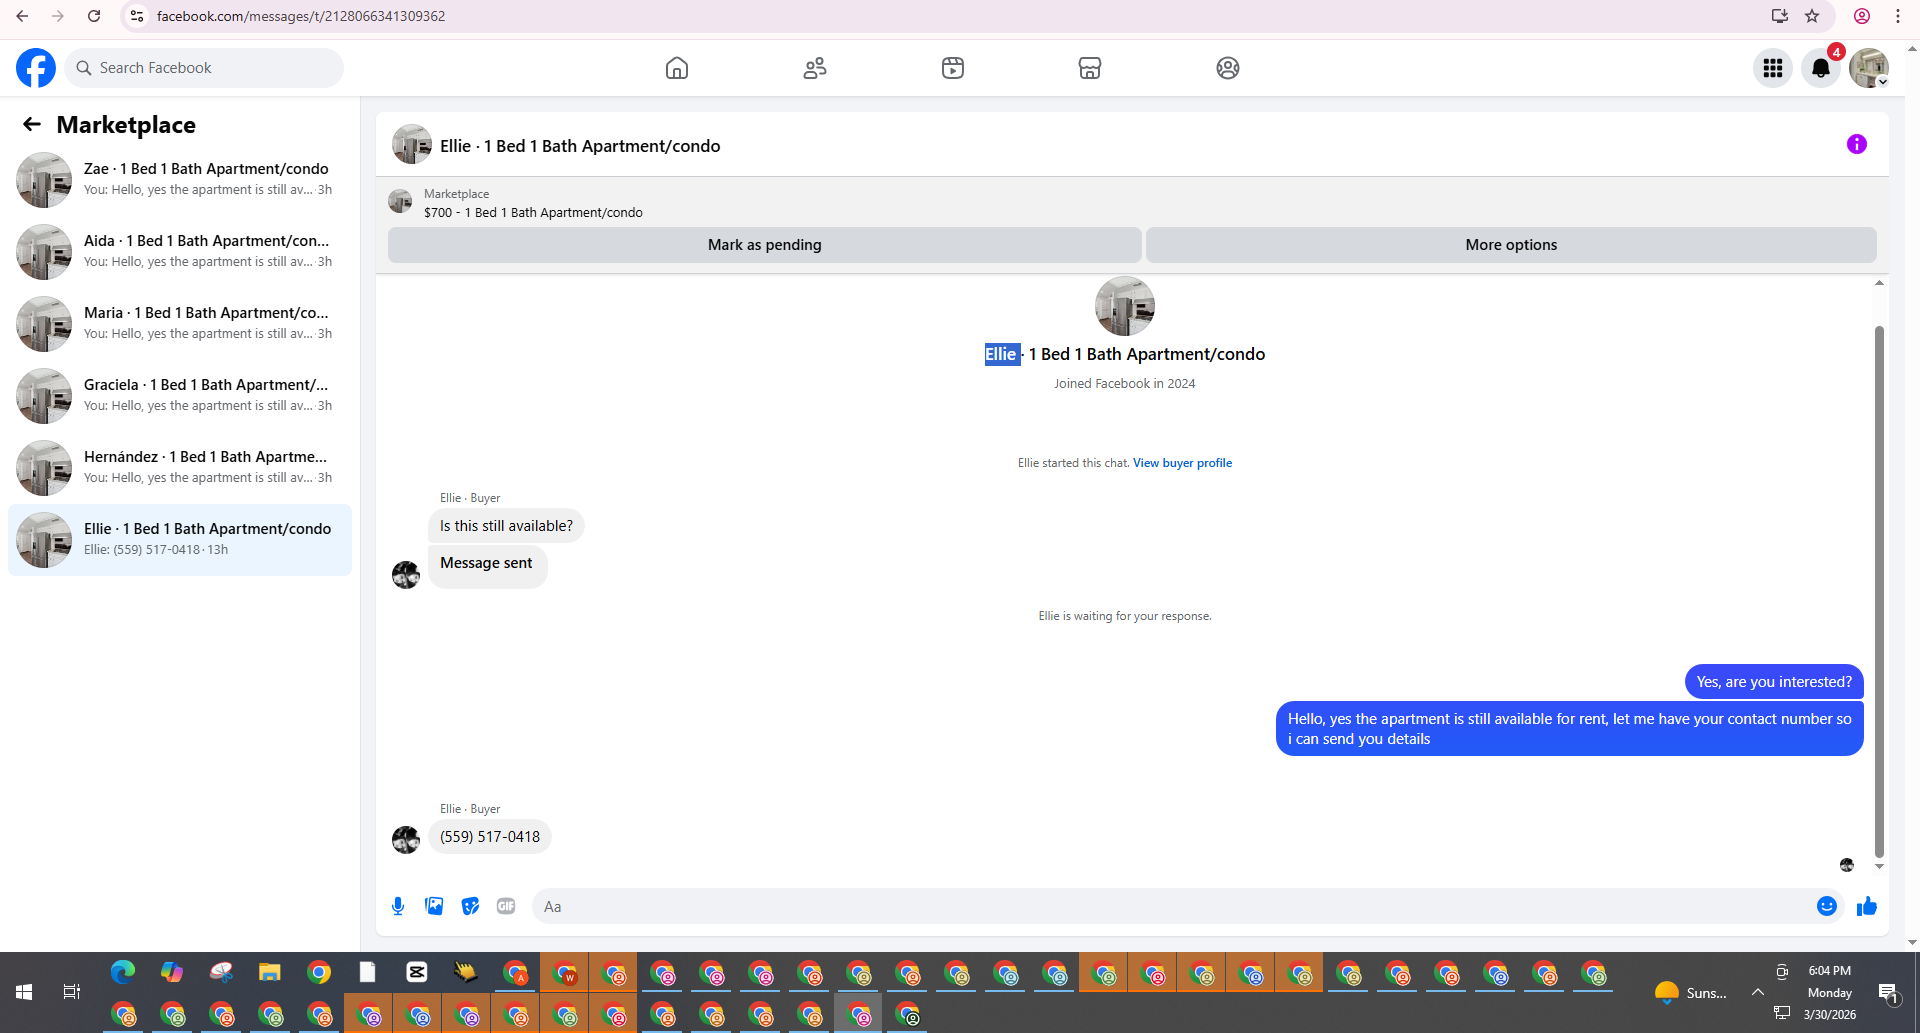Open the Home feed icon
This screenshot has width=1920, height=1033.
(677, 68)
